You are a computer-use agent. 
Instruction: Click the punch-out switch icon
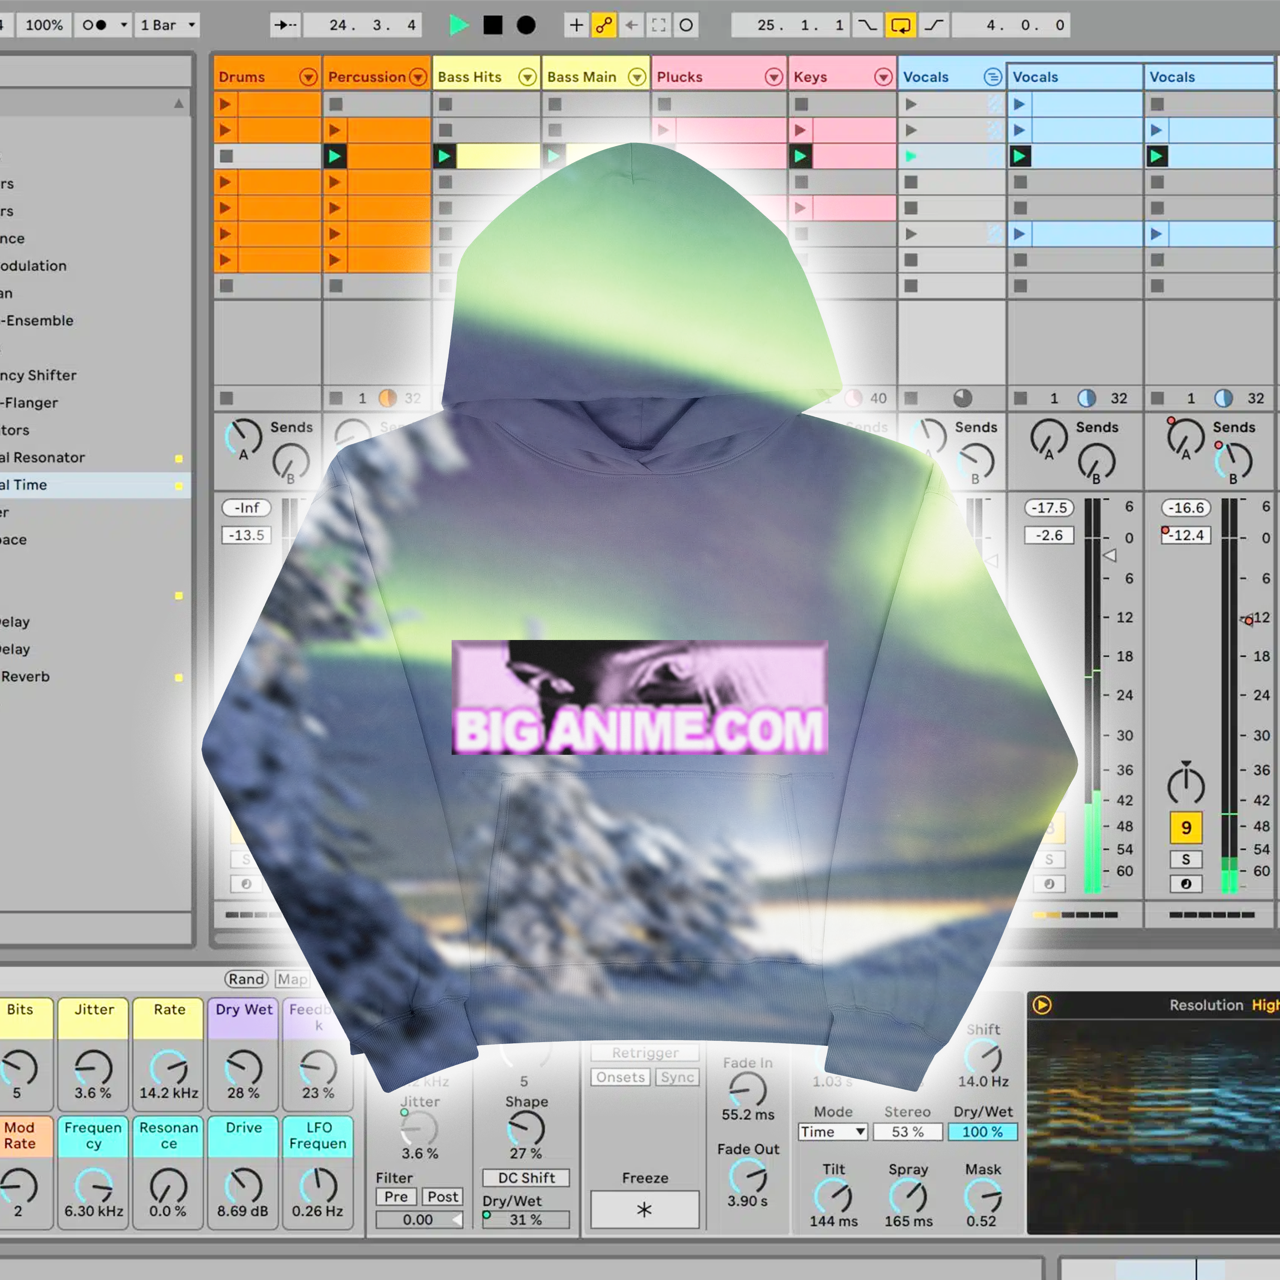point(933,25)
